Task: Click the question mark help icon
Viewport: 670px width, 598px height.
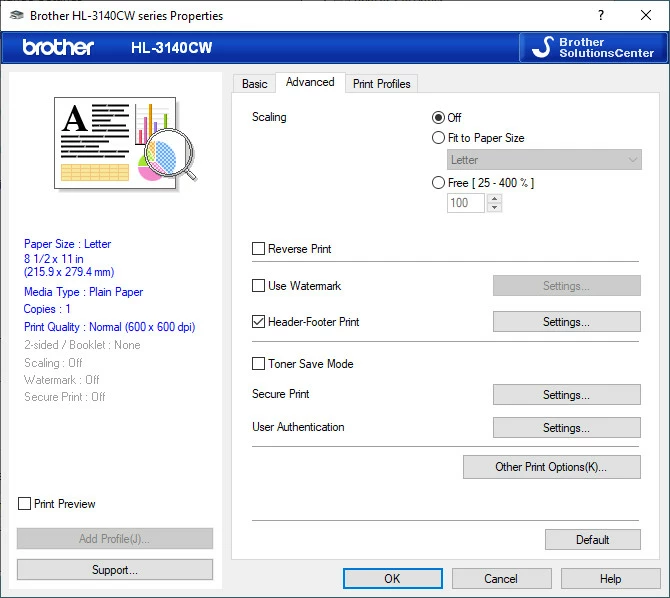Action: pos(601,15)
